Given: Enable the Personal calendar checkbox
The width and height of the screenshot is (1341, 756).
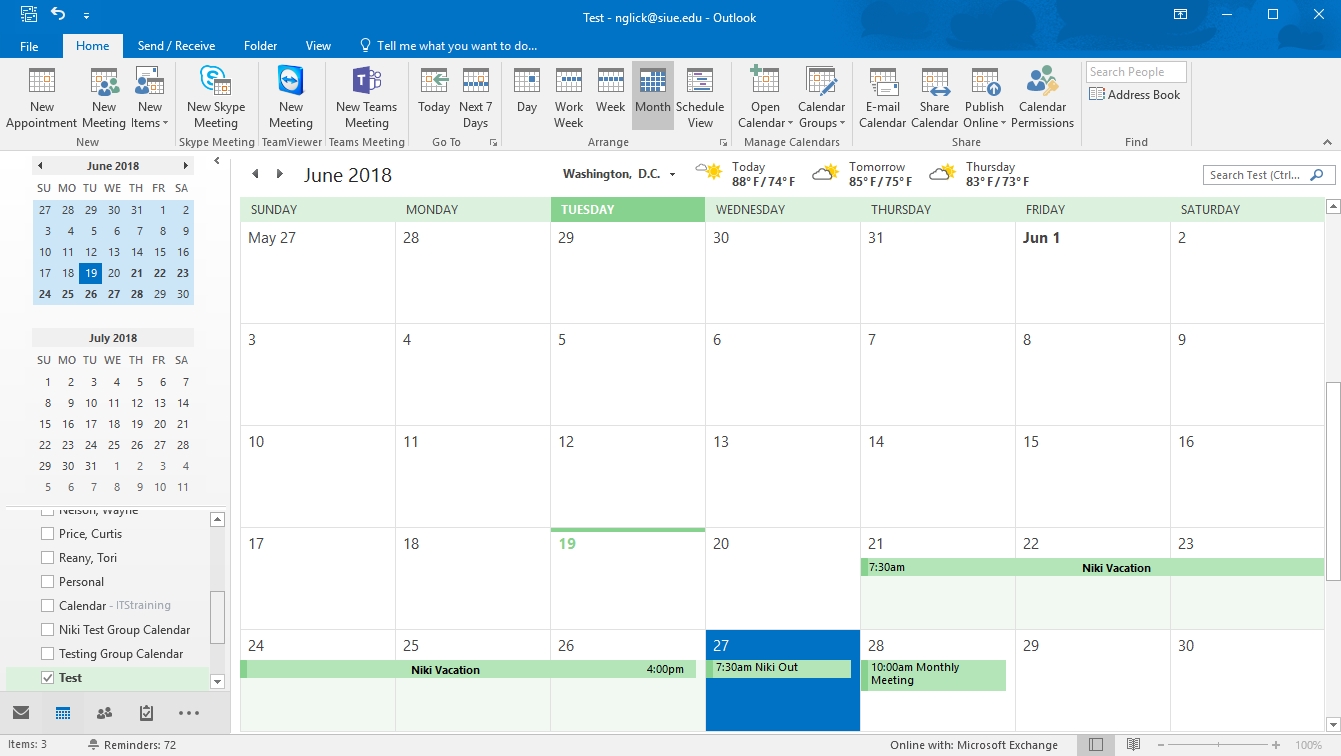Looking at the screenshot, I should [x=47, y=582].
